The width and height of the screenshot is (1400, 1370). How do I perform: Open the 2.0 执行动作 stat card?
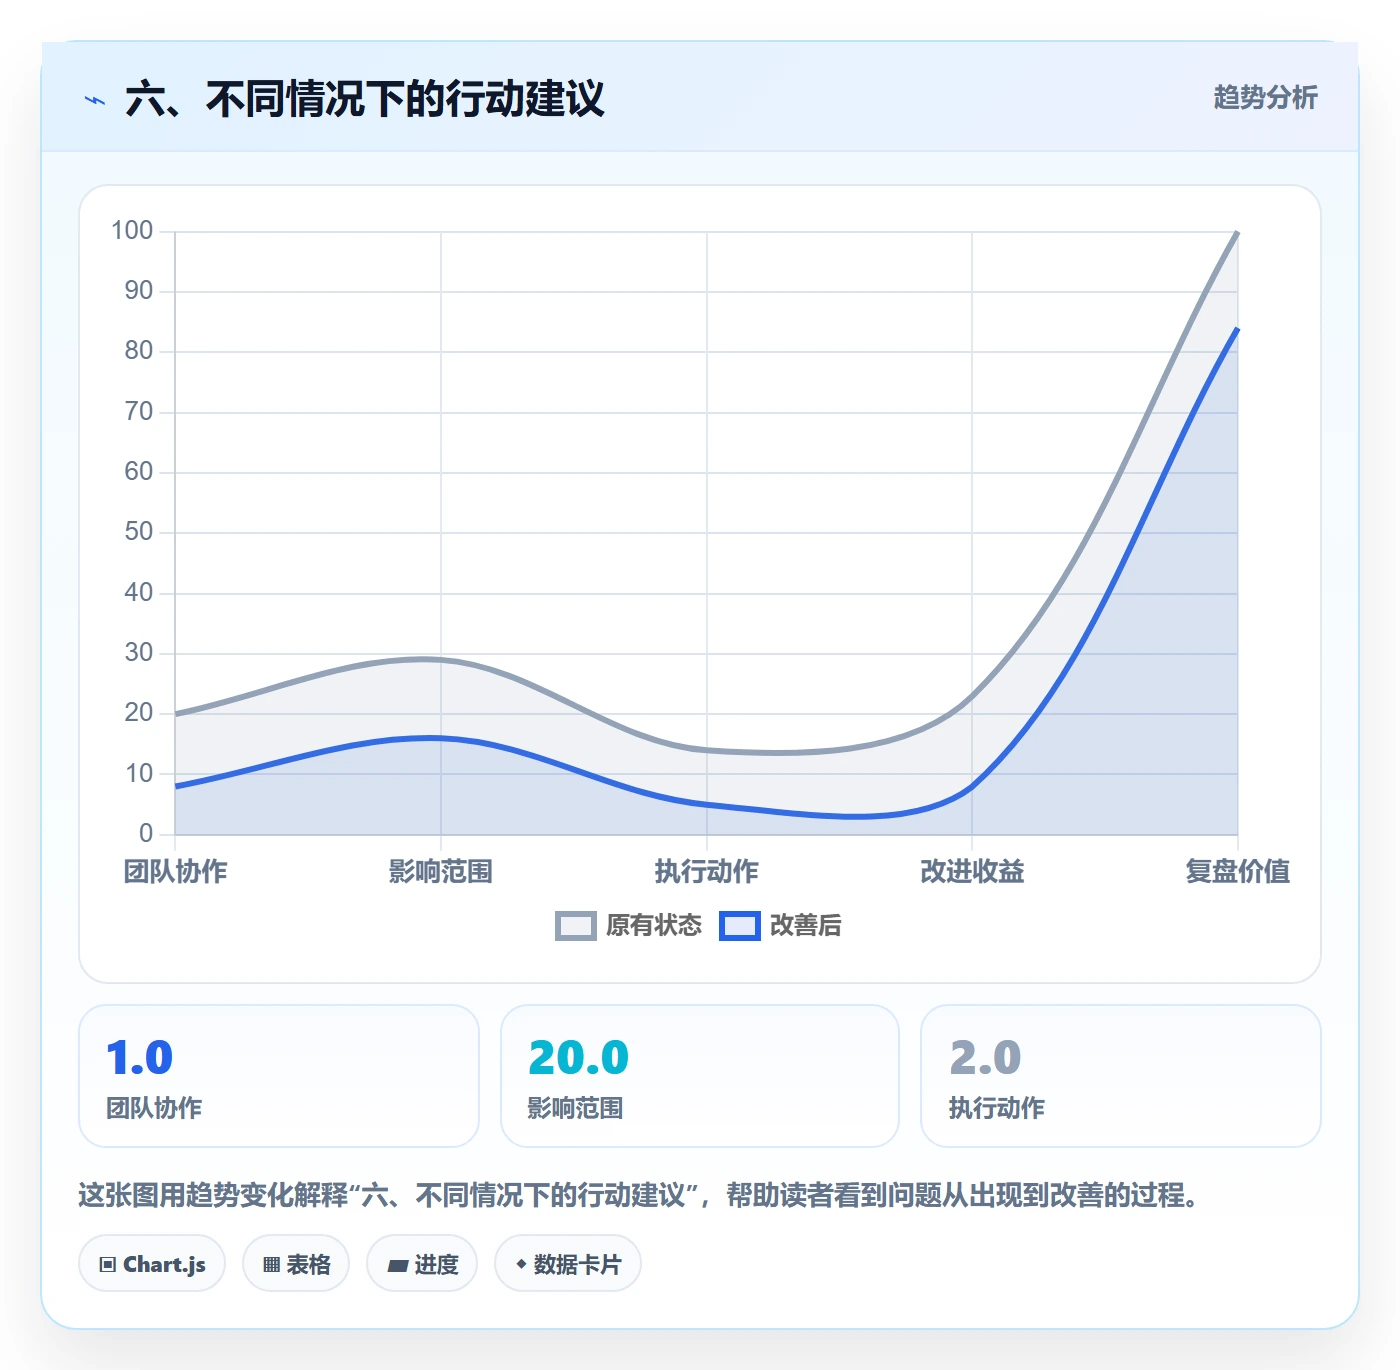(x=1121, y=1076)
